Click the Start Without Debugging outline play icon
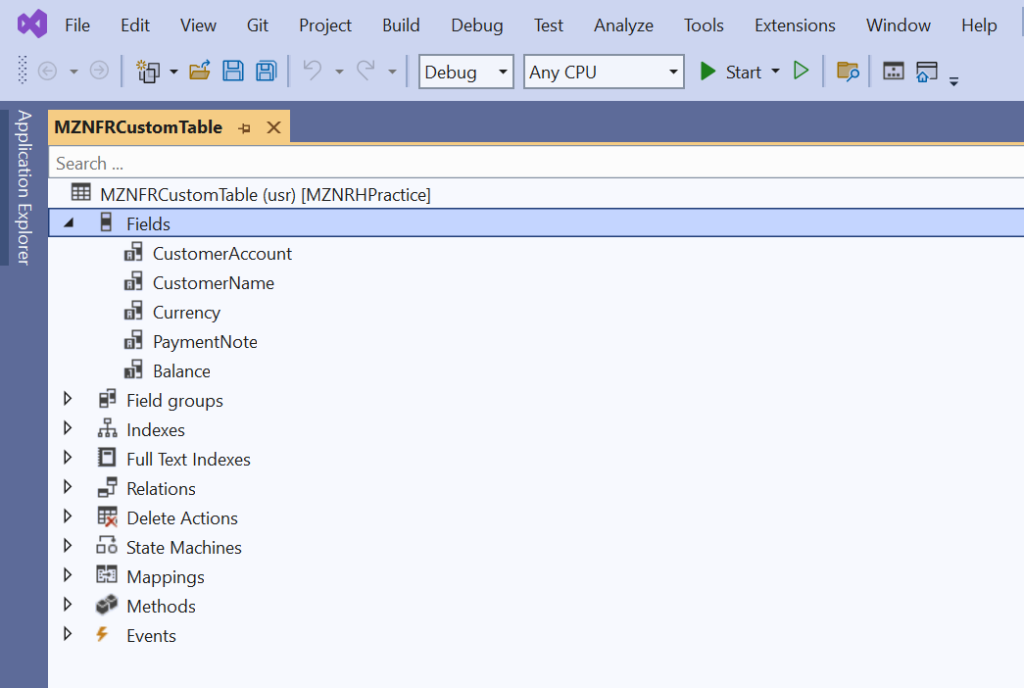 pos(801,70)
